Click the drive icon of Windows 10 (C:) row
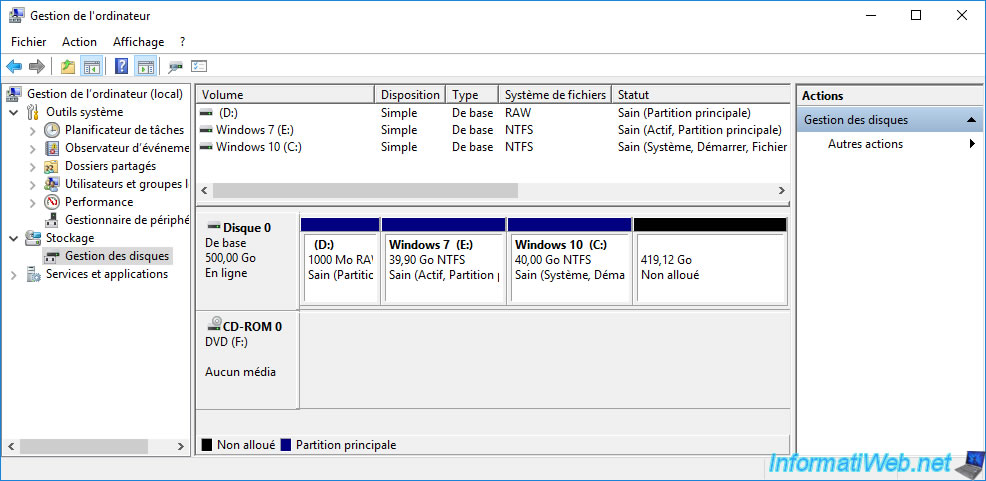The height and width of the screenshot is (481, 986). click(206, 147)
